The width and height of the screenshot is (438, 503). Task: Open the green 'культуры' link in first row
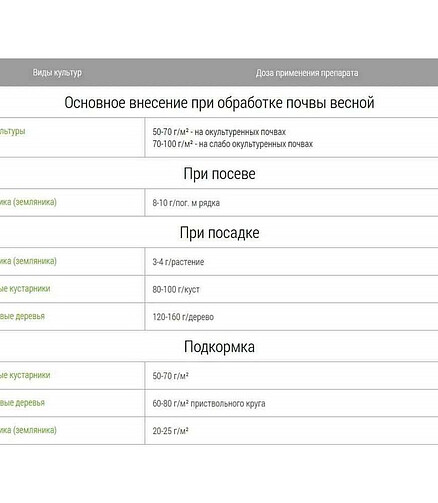[x=12, y=131]
